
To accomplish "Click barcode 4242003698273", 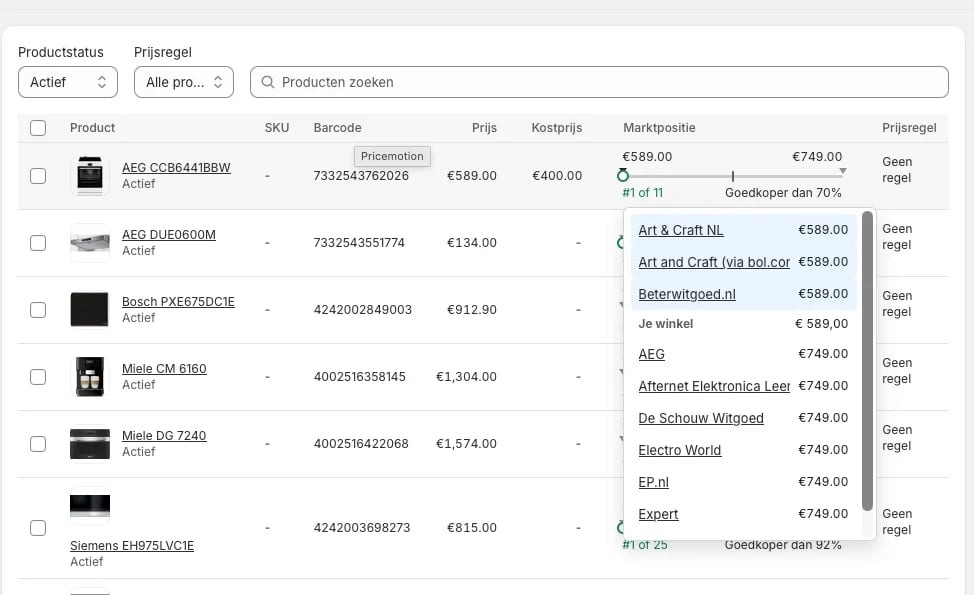I will [362, 528].
